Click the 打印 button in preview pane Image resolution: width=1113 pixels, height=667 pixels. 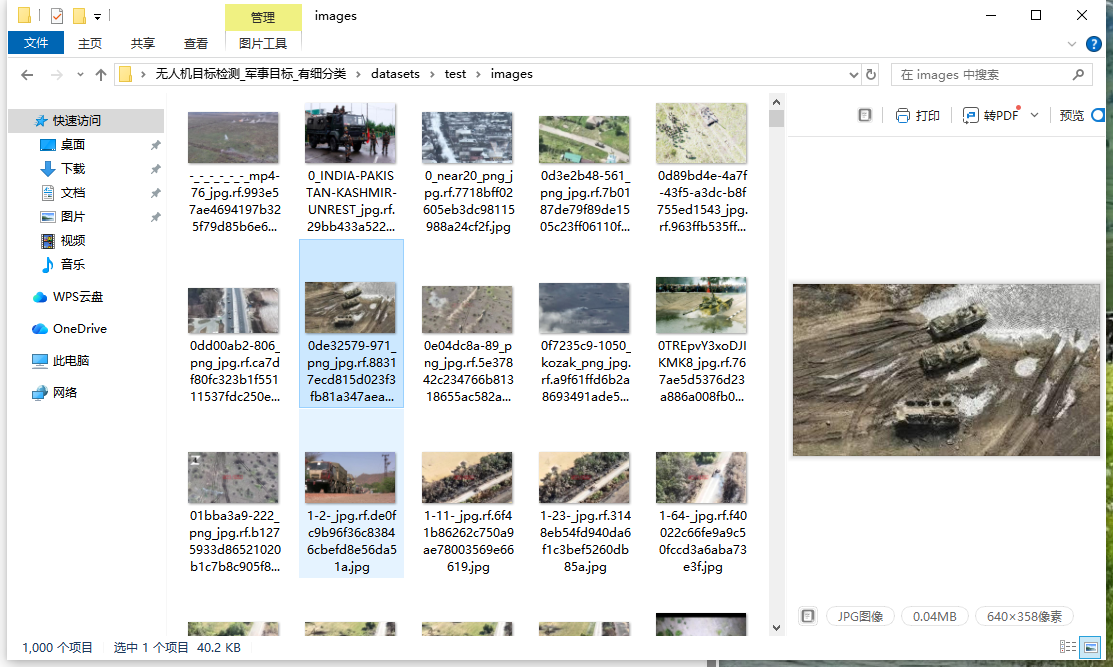pyautogui.click(x=918, y=115)
